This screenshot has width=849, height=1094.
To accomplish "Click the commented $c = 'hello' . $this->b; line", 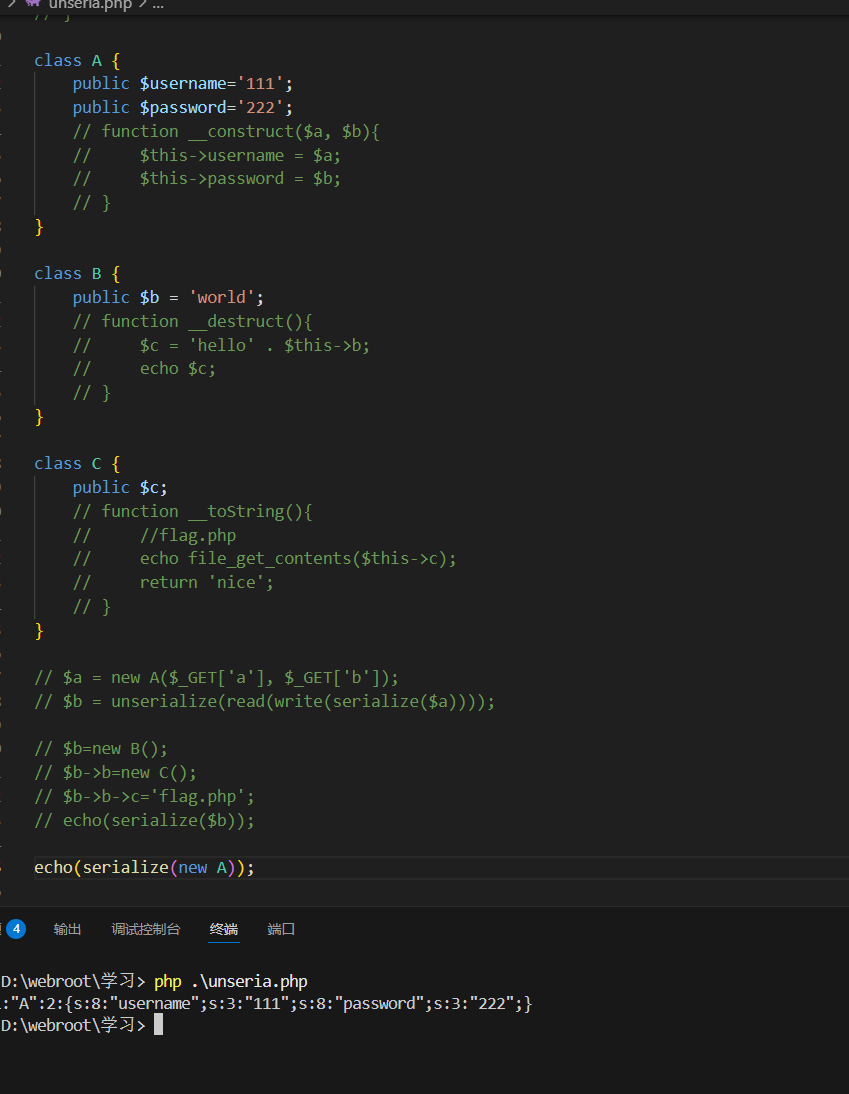I will click(221, 345).
